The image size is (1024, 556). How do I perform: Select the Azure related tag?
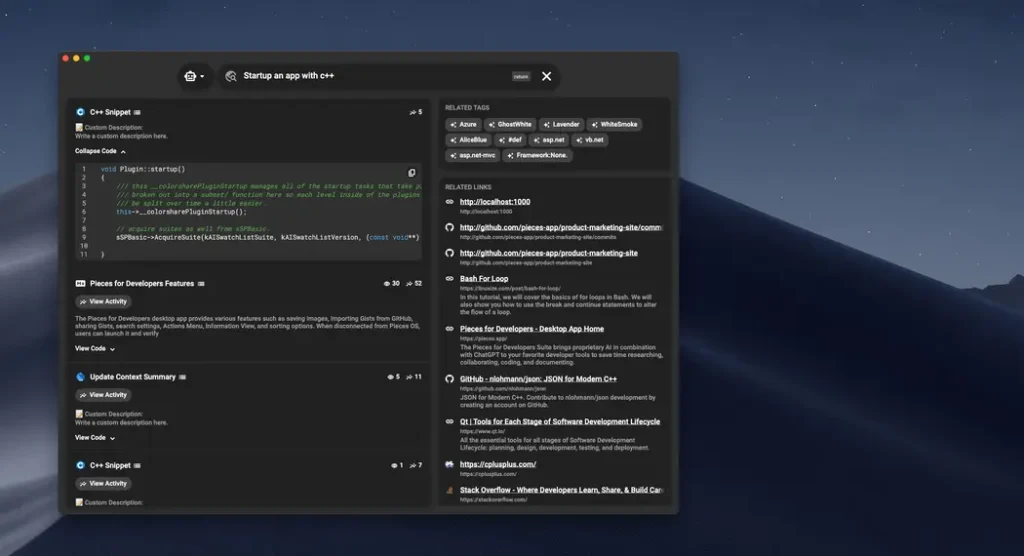pyautogui.click(x=464, y=125)
